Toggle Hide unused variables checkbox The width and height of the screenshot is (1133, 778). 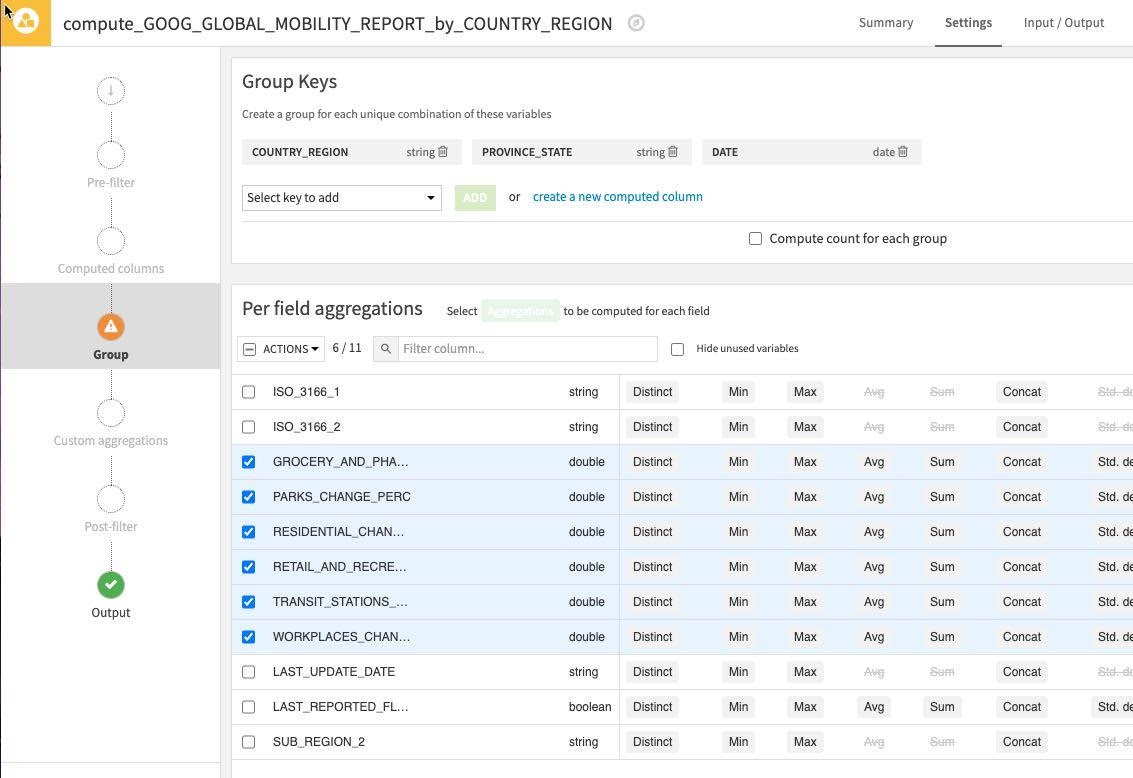[677, 349]
